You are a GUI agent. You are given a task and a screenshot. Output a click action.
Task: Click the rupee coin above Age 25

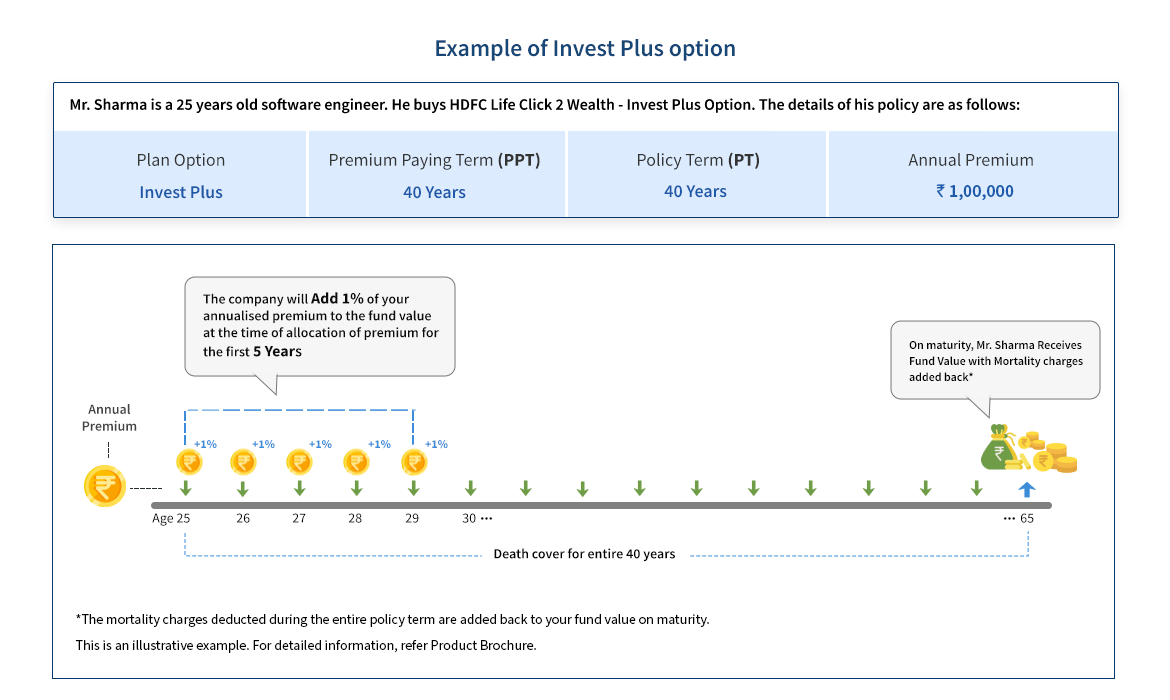(x=187, y=462)
